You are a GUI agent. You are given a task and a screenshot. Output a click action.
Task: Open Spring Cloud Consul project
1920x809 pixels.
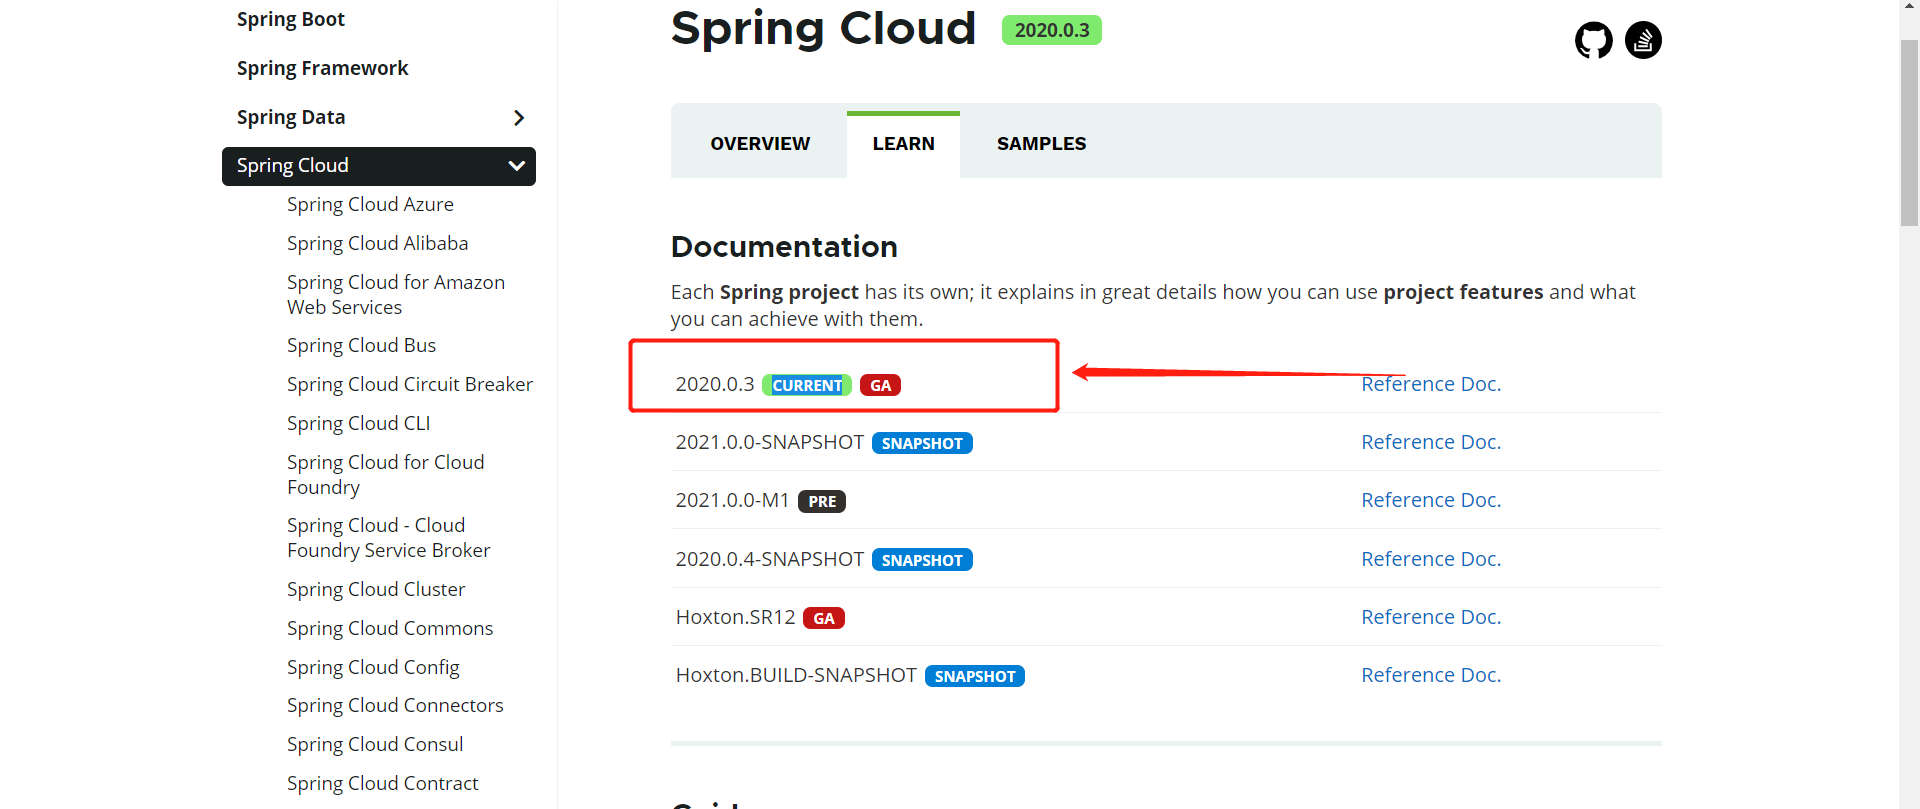(375, 744)
